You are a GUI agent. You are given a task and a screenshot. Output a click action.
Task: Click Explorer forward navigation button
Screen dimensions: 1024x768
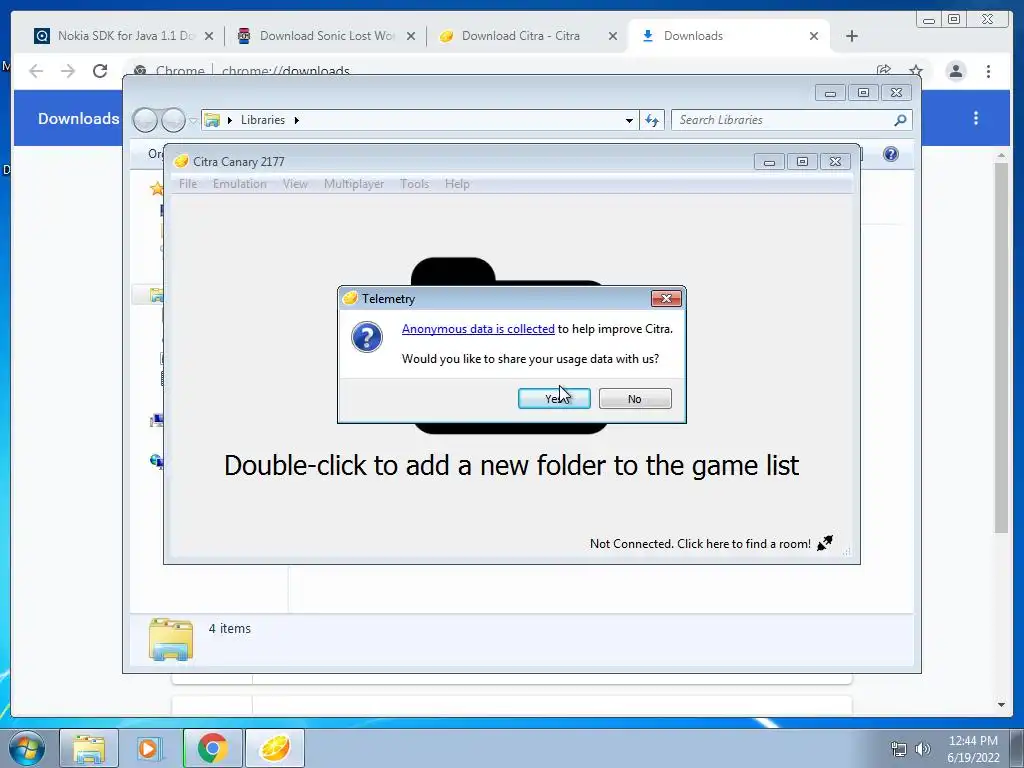(173, 120)
